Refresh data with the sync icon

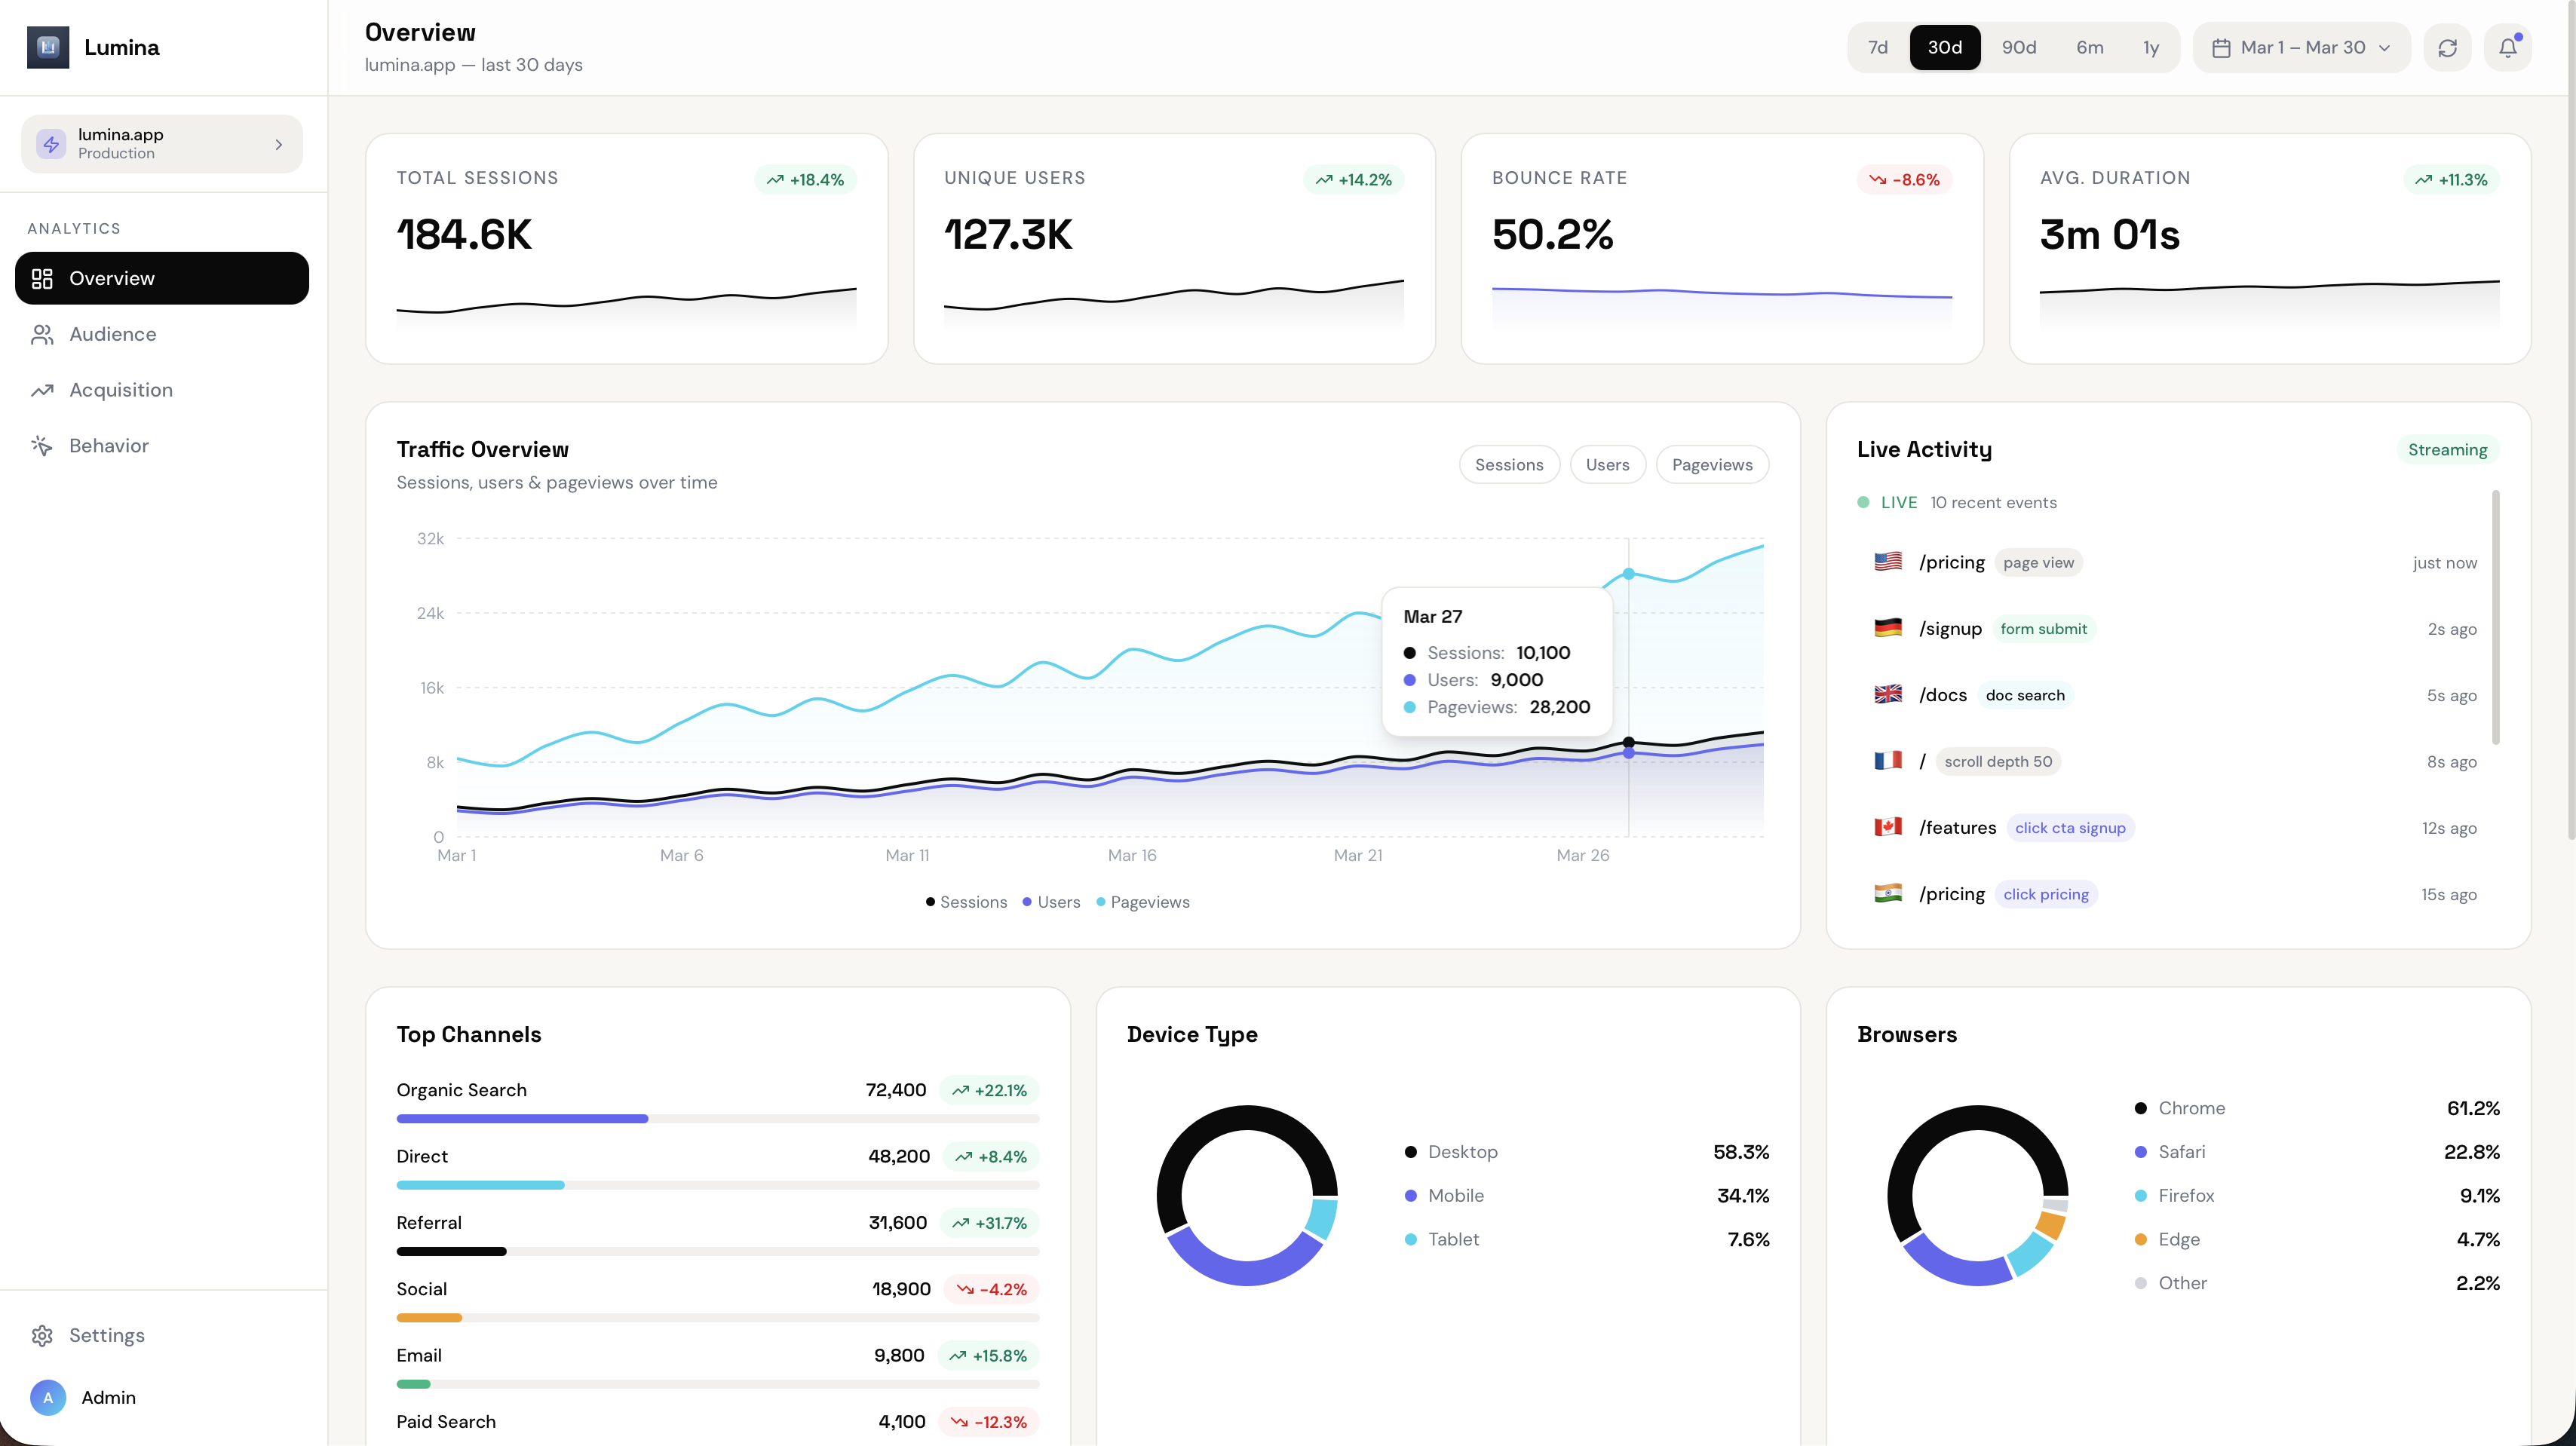pos(2447,47)
